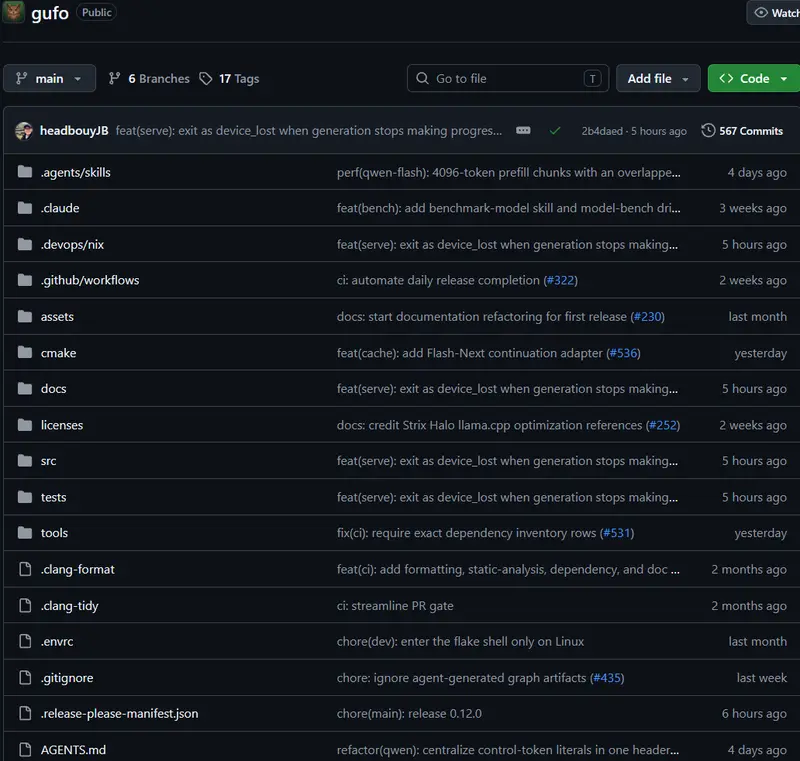Open pull request #322 link
The image size is (800, 761).
[x=561, y=280]
